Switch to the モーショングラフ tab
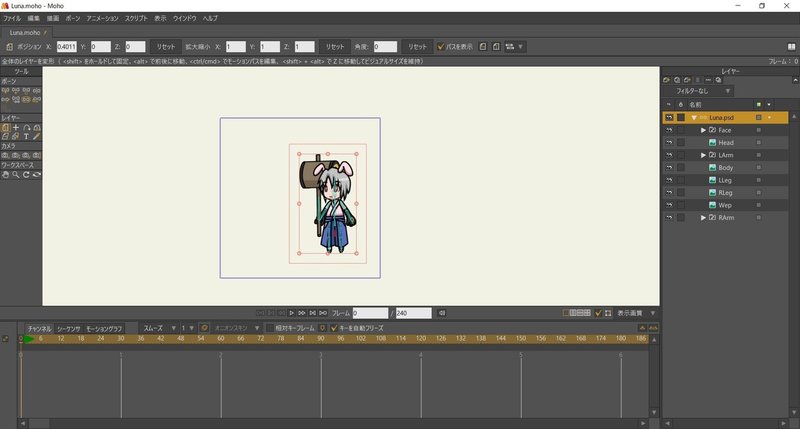This screenshot has height=429, width=800. (x=103, y=327)
